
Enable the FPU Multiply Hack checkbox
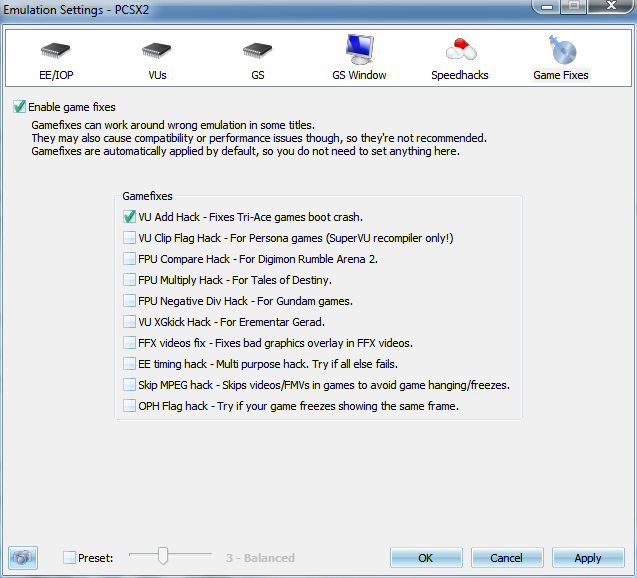coord(129,279)
